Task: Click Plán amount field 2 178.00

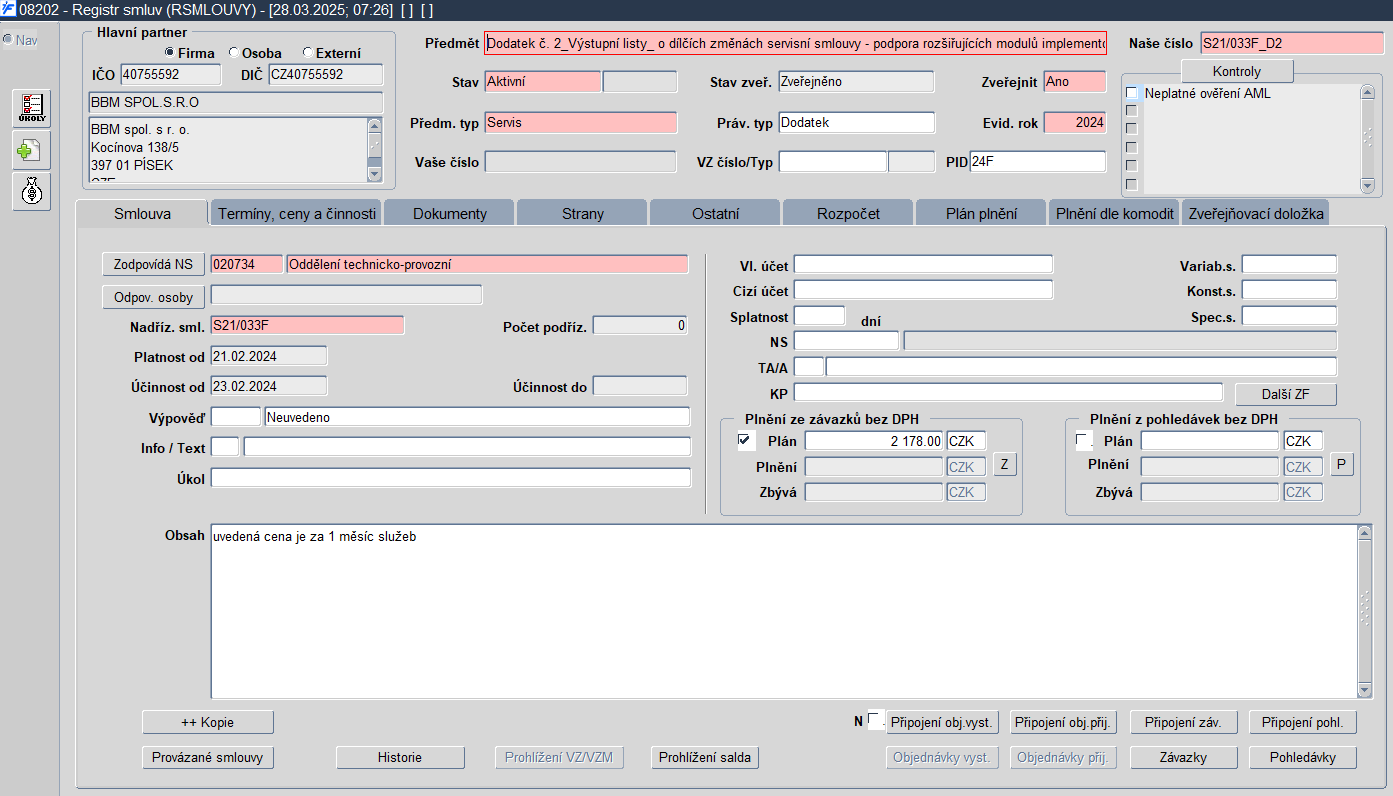Action: pyautogui.click(x=874, y=441)
